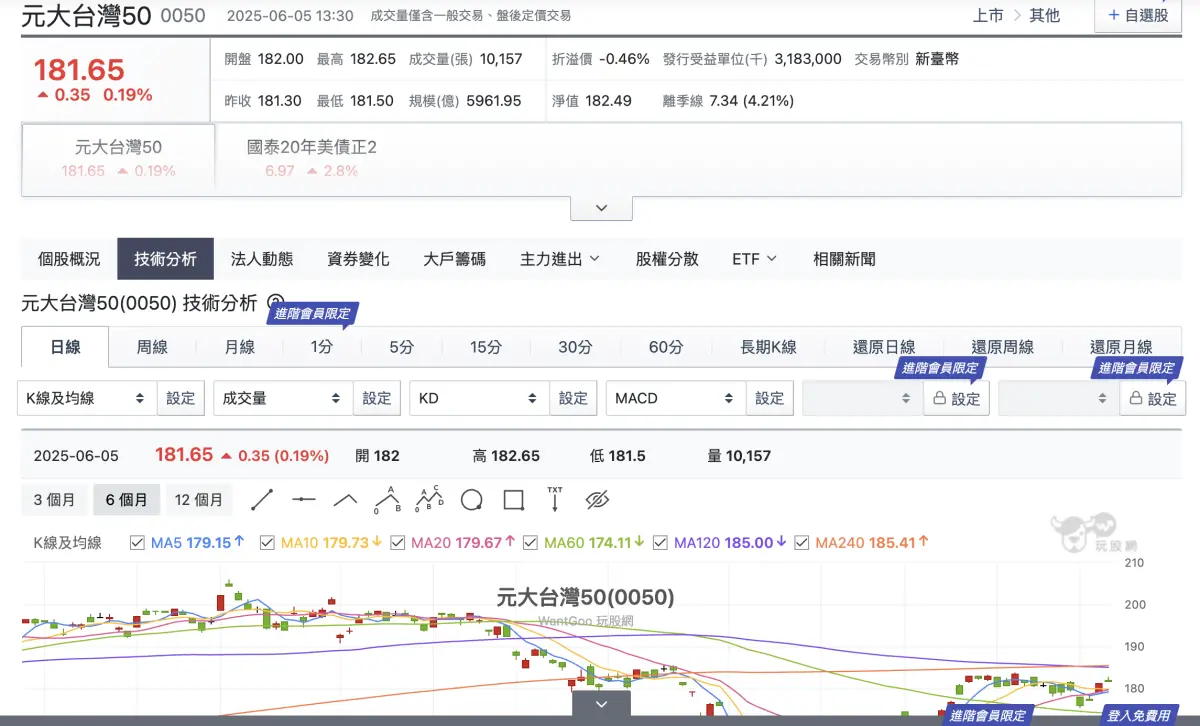
Task: Open the 法人動態 tab
Action: point(262,259)
